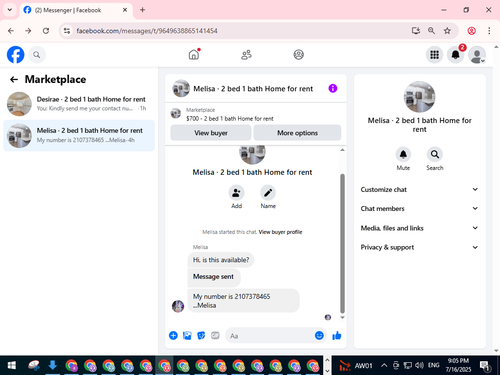The width and height of the screenshot is (500, 375).
Task: Attach a file using the photo icon
Action: point(187,335)
